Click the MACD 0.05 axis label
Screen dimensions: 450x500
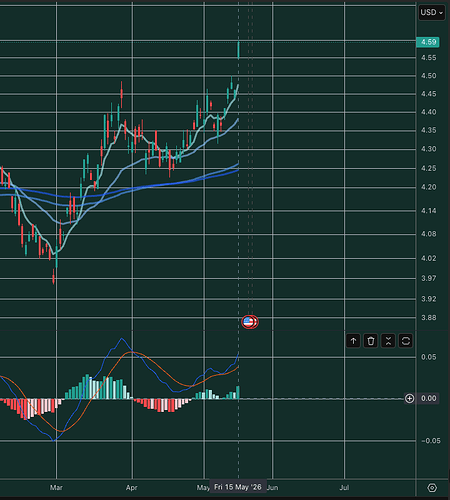[x=428, y=357]
